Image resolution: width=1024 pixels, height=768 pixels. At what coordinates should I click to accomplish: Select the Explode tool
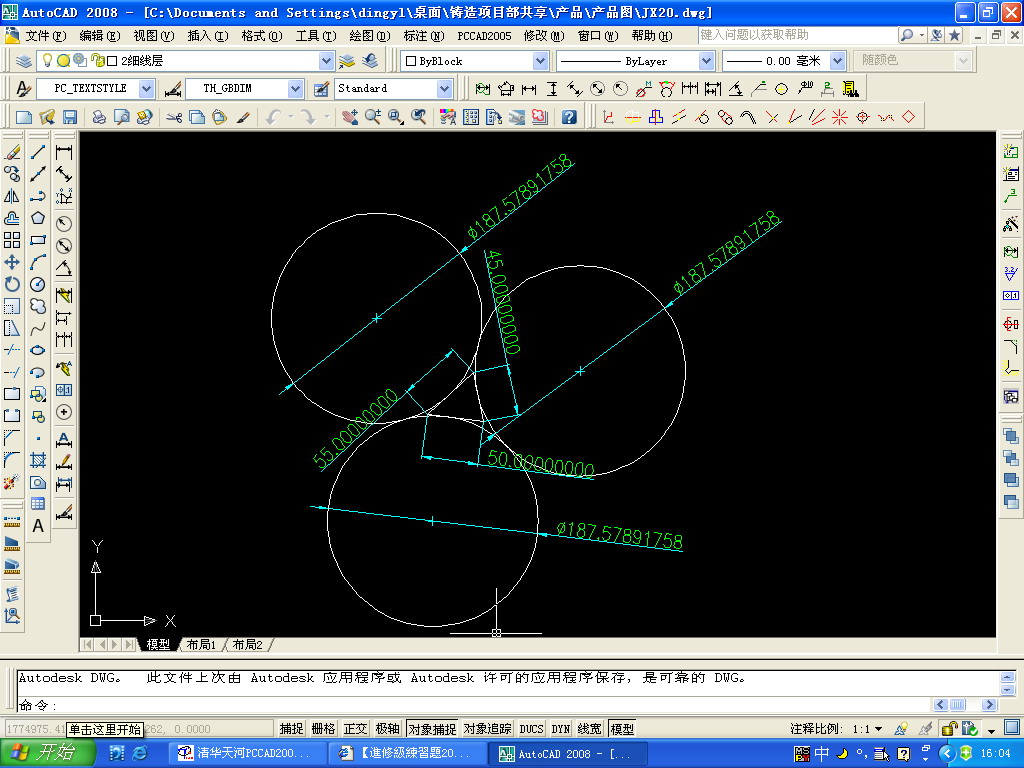coord(12,483)
